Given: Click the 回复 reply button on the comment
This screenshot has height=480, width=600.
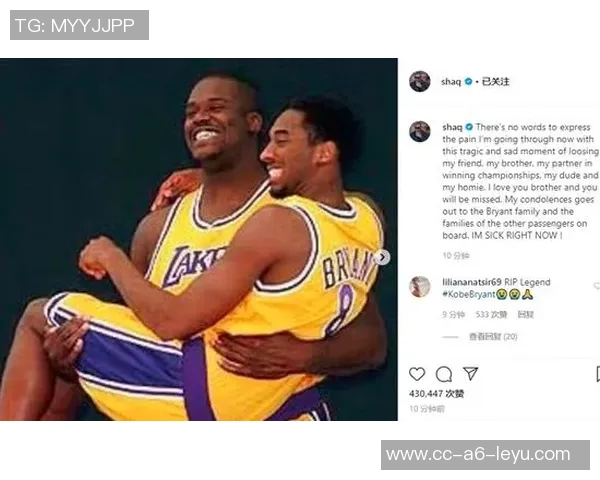Looking at the screenshot, I should (x=525, y=315).
